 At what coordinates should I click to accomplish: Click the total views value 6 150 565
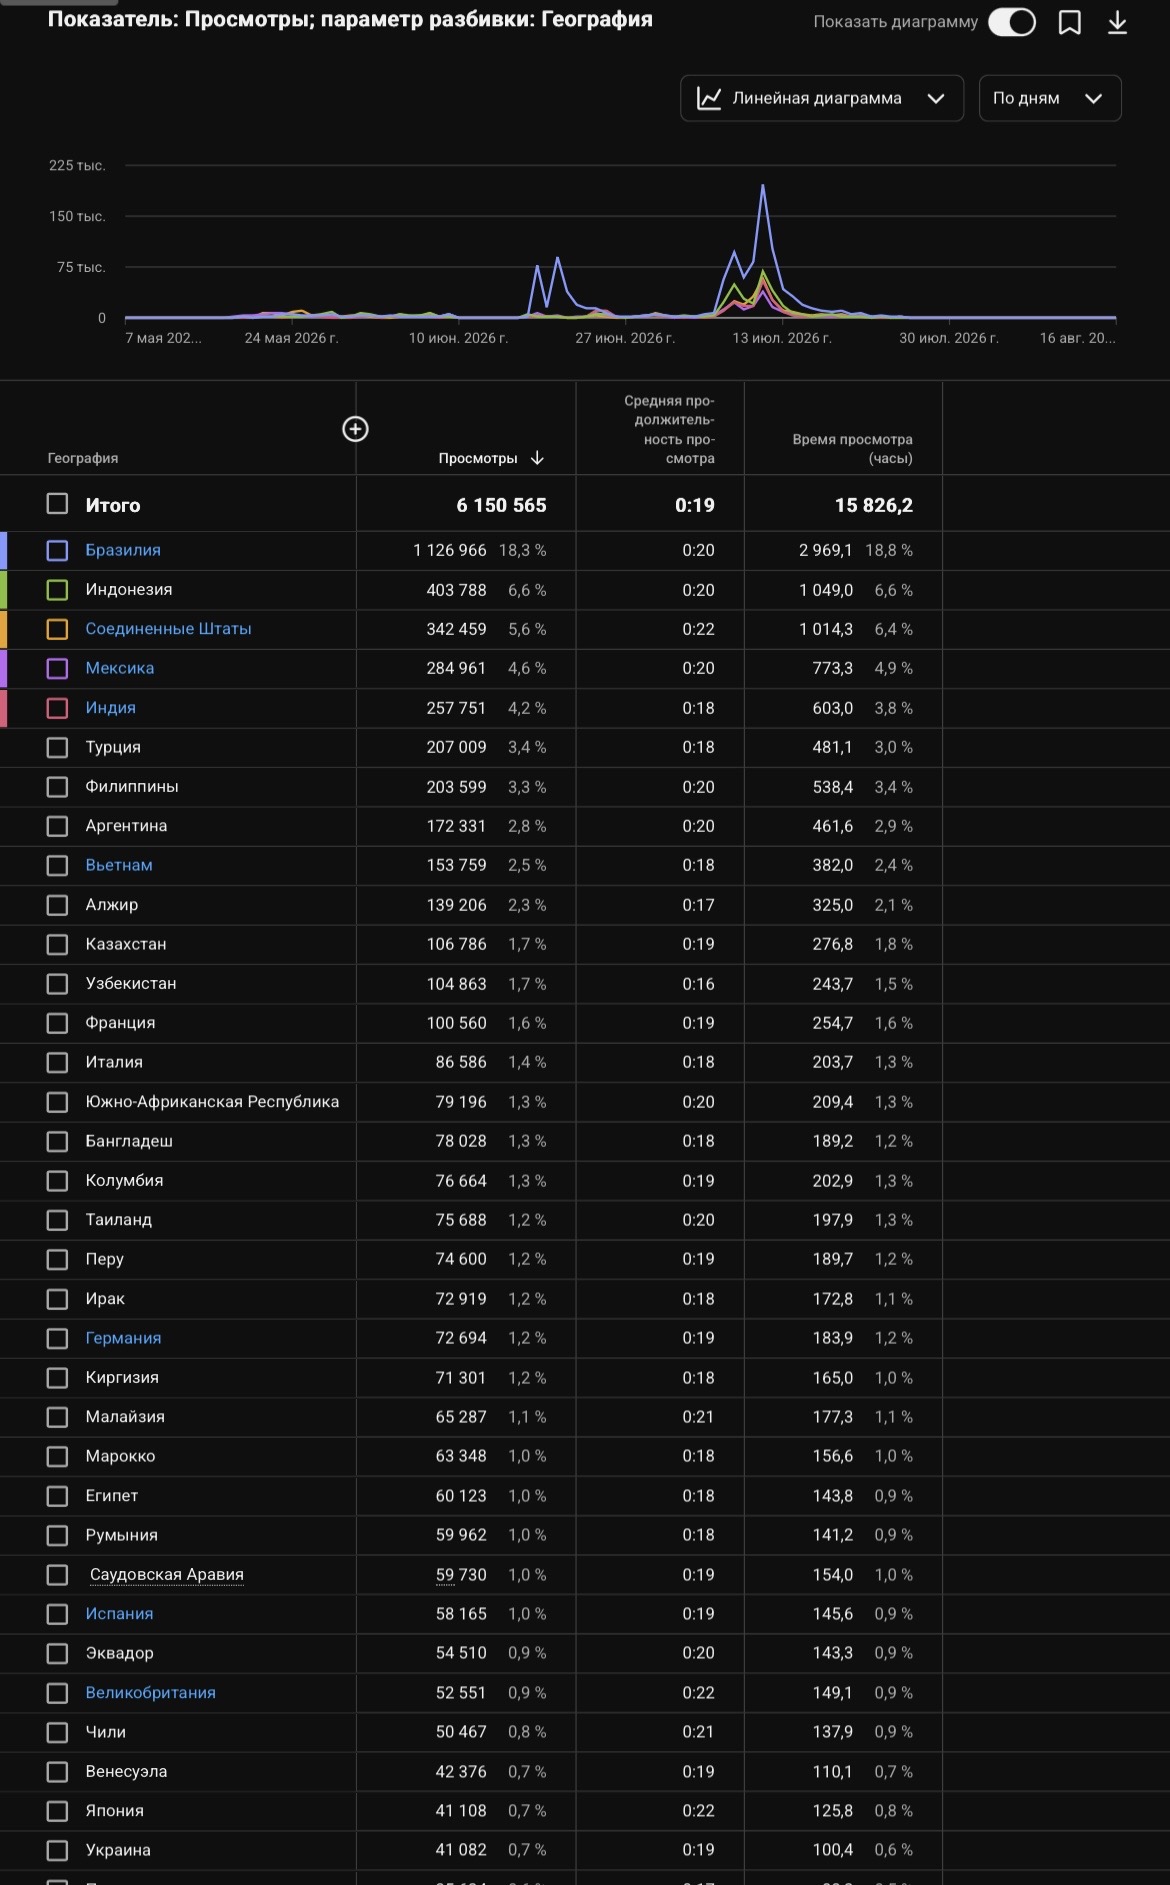pos(501,505)
